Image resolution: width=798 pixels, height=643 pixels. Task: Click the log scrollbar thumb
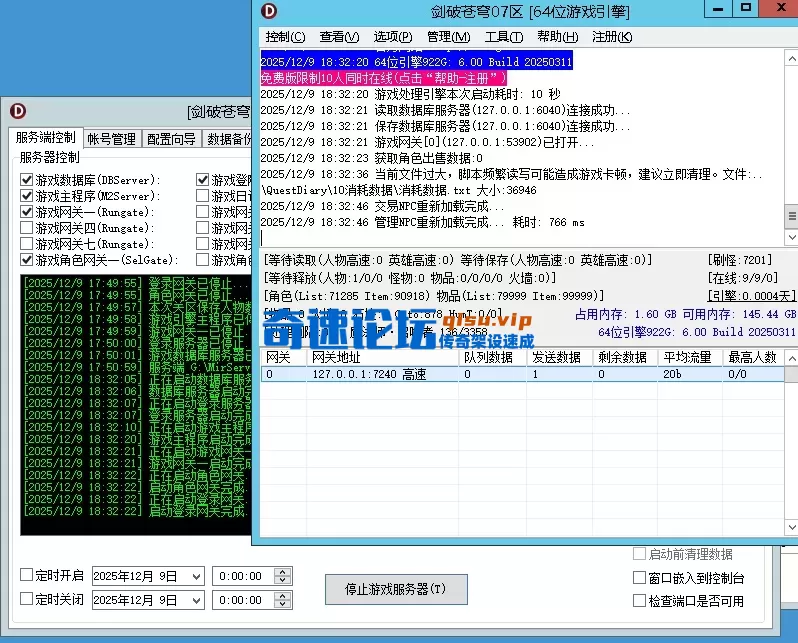tap(791, 216)
